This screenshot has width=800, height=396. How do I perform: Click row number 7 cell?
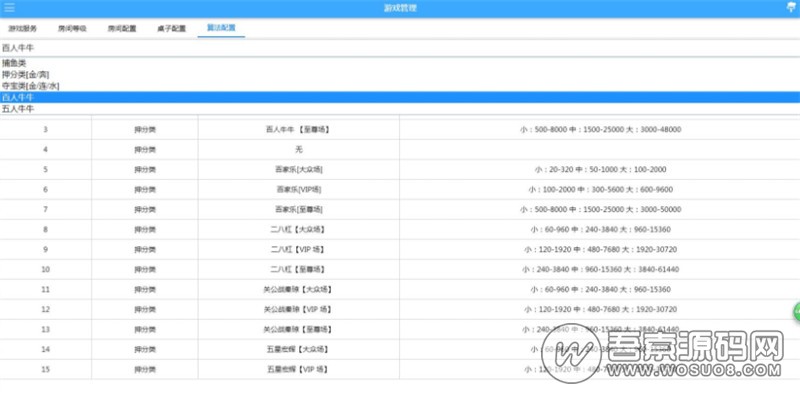(45, 209)
